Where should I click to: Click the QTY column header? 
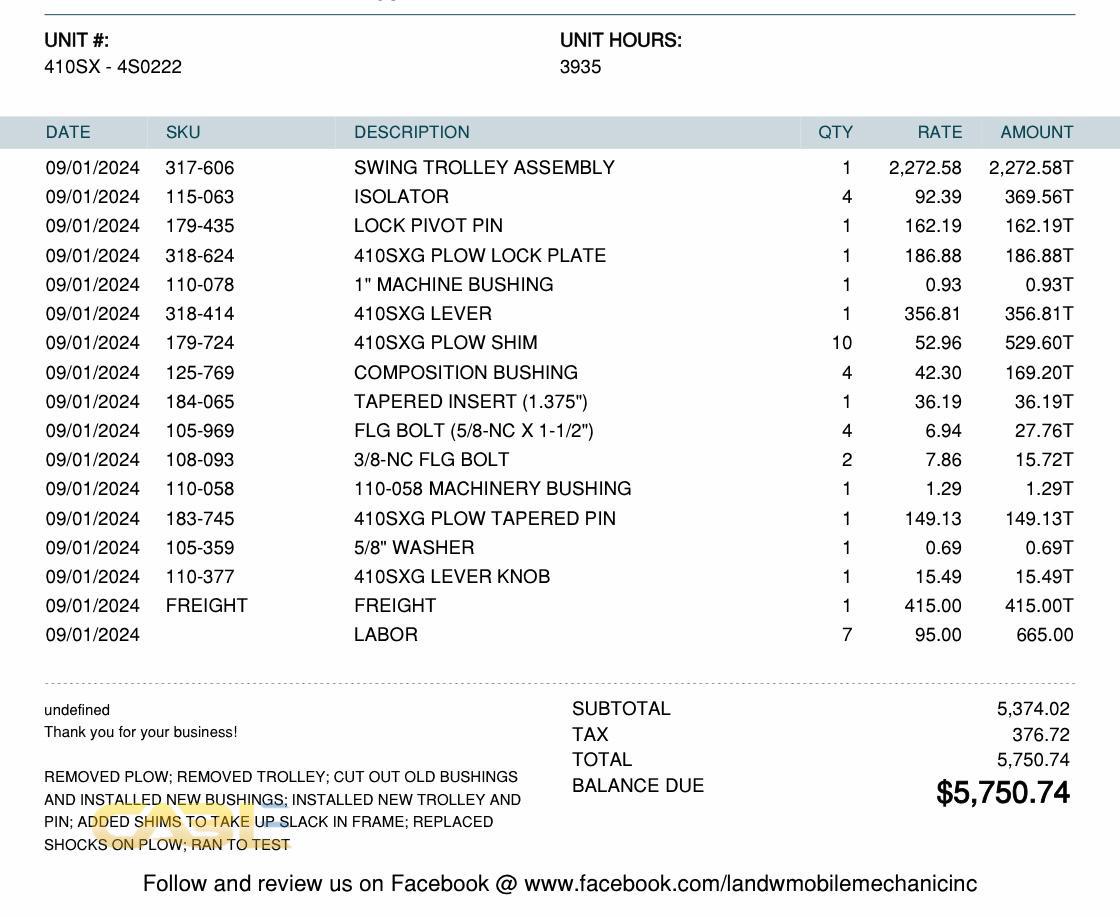coord(835,132)
